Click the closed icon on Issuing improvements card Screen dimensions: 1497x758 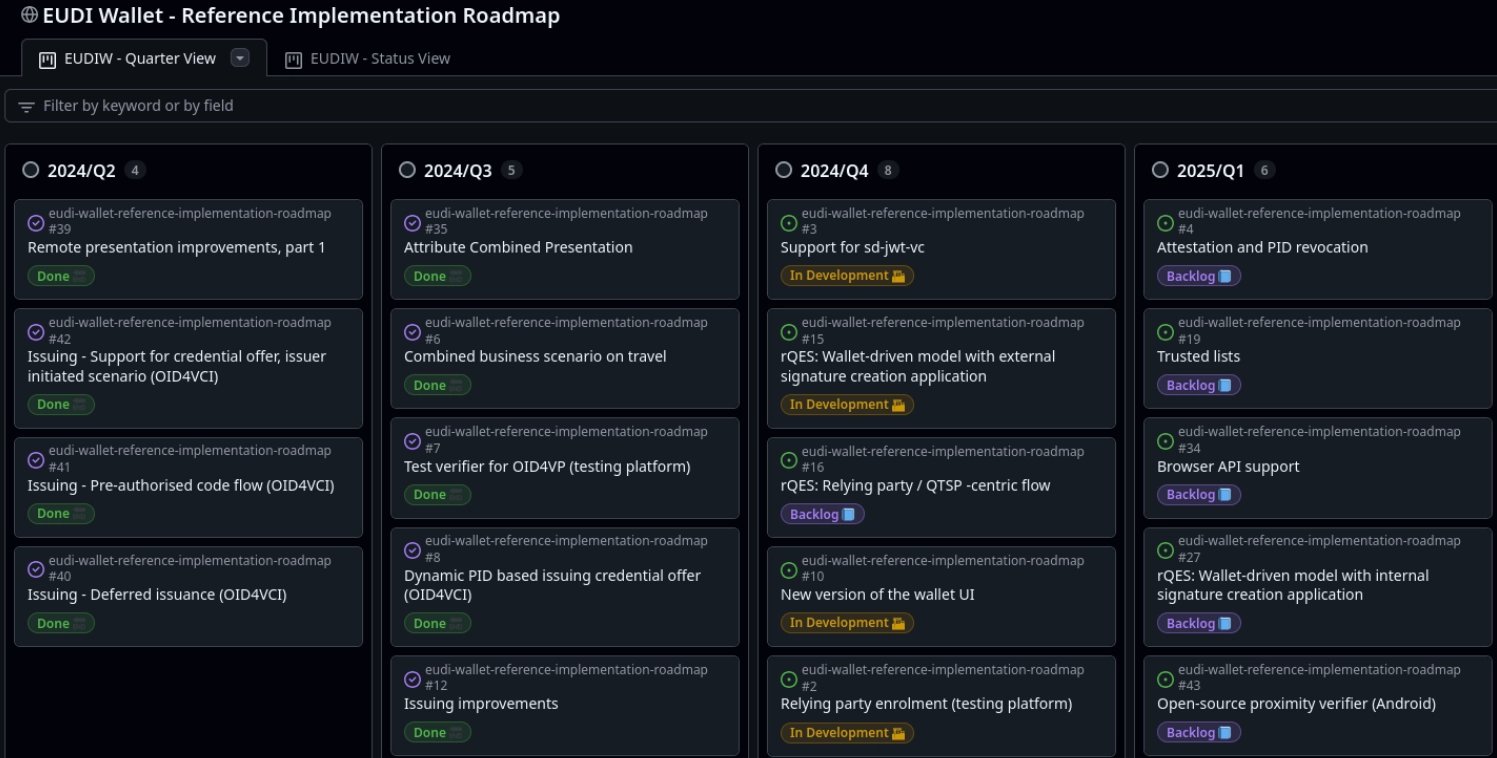point(412,679)
